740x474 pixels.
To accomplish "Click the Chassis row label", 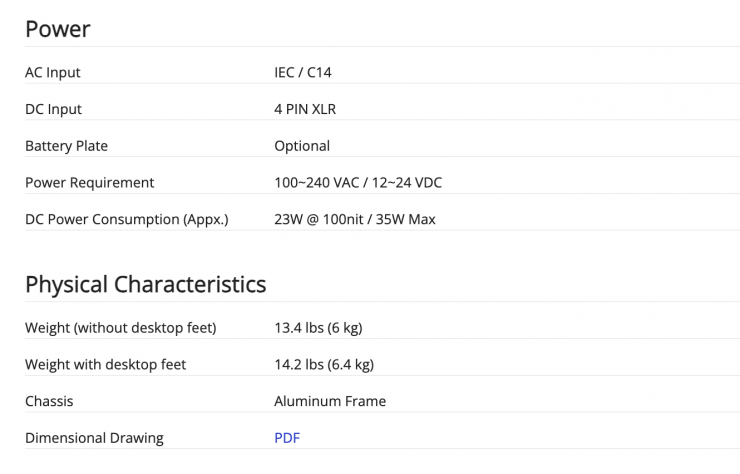I will point(49,401).
